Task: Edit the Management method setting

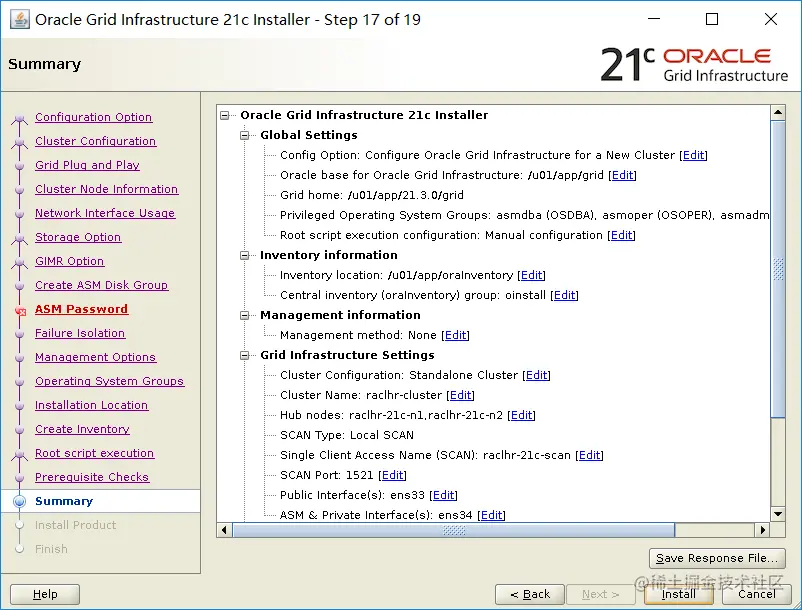Action: (x=456, y=335)
